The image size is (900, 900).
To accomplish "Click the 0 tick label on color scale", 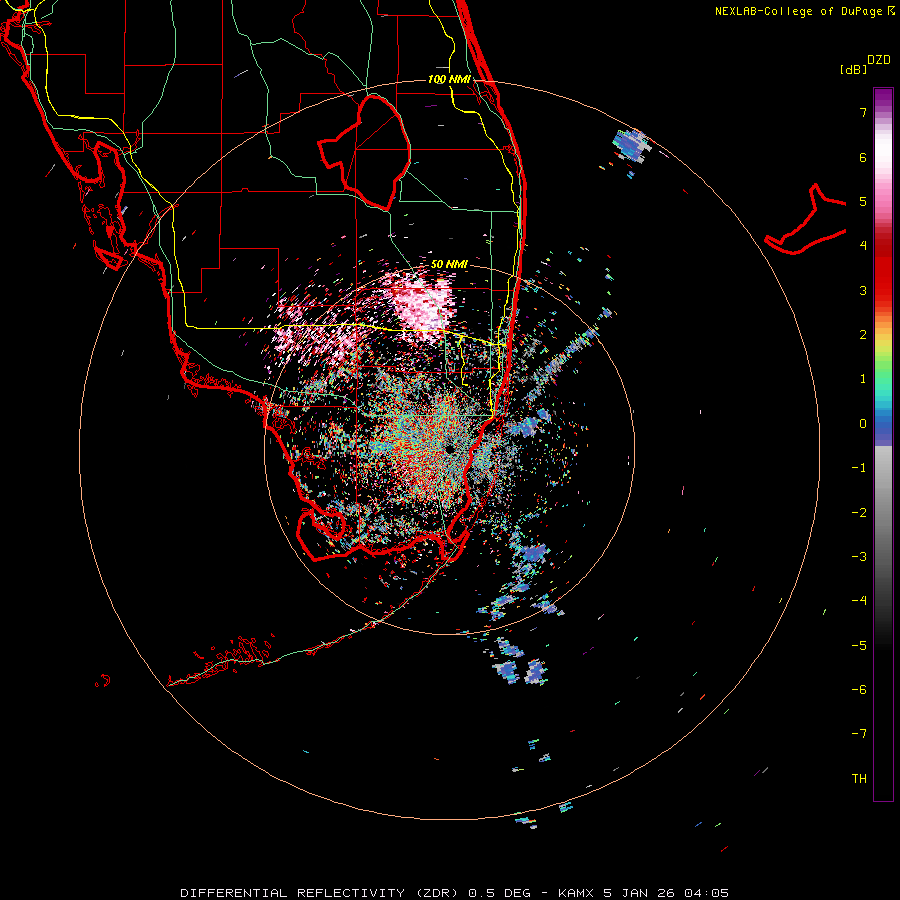I will coord(863,424).
